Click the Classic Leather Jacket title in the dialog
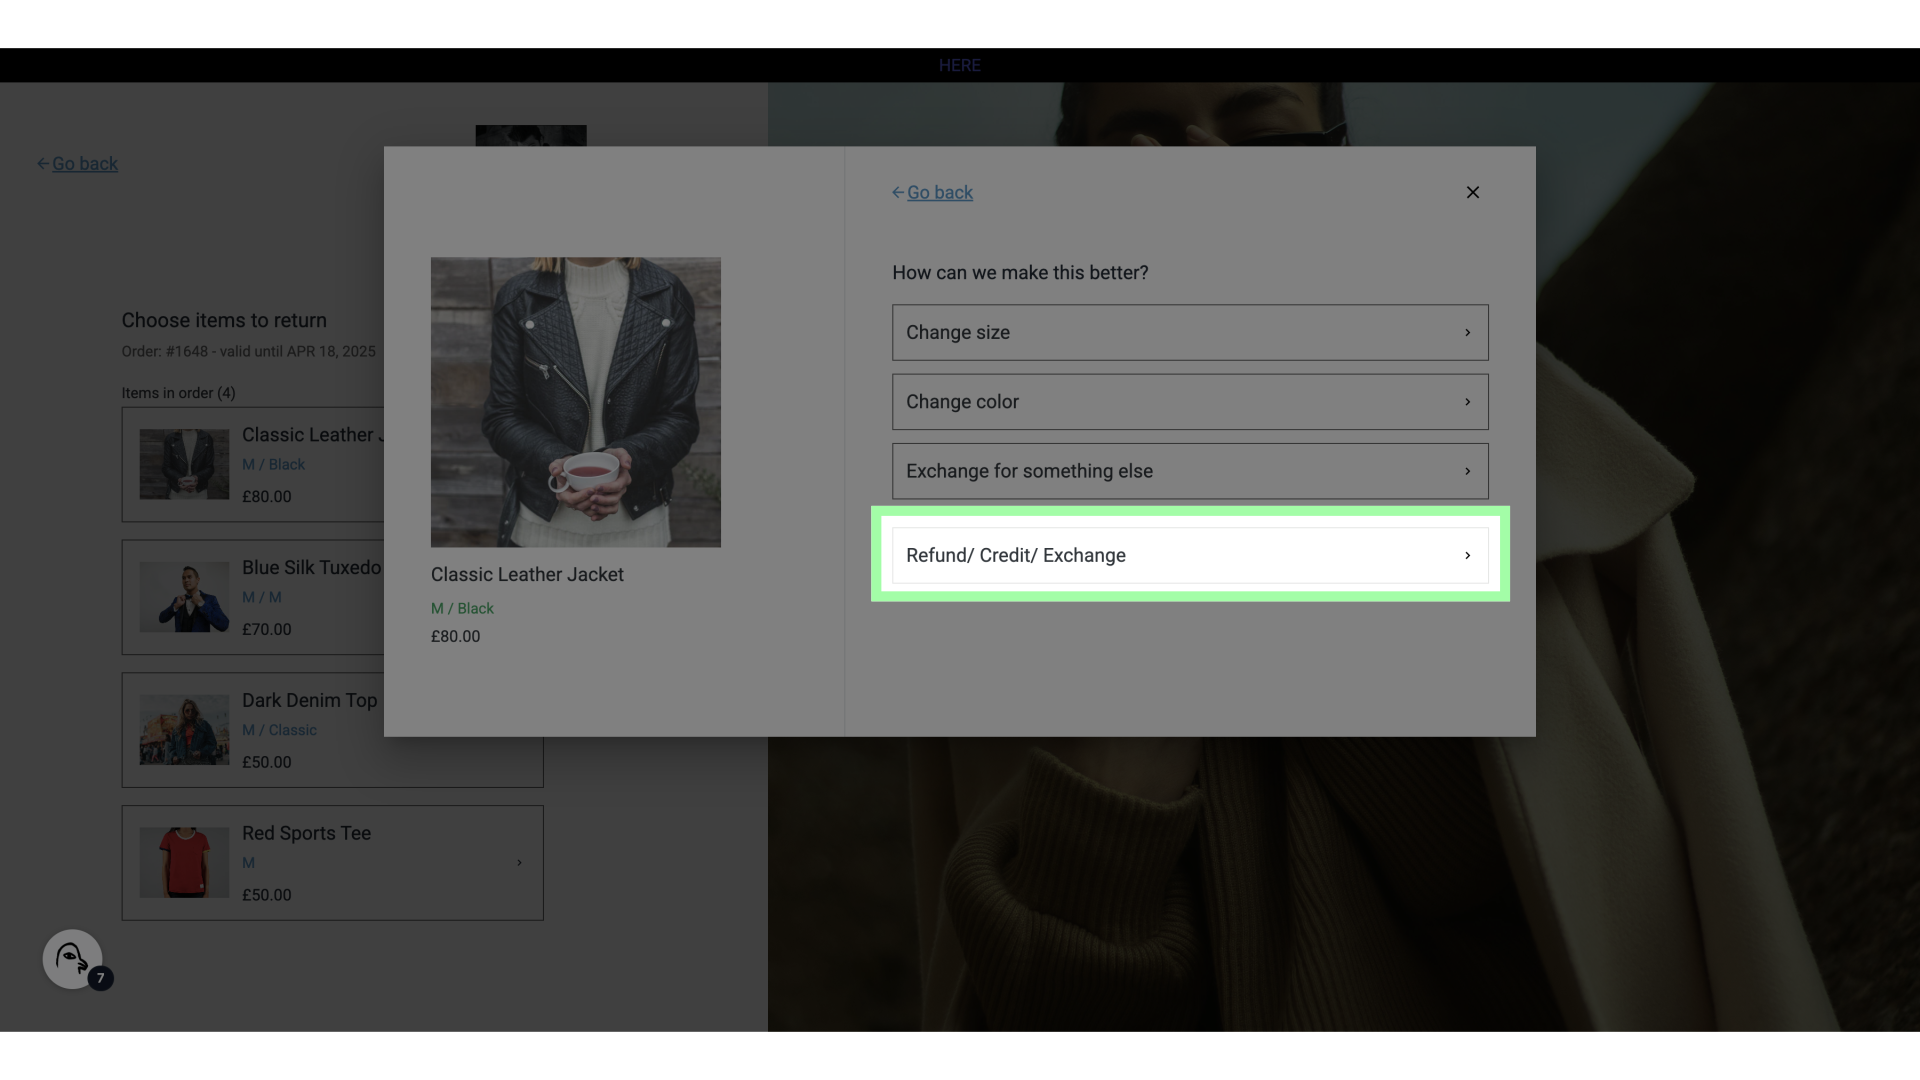This screenshot has width=1920, height=1080. [x=527, y=574]
